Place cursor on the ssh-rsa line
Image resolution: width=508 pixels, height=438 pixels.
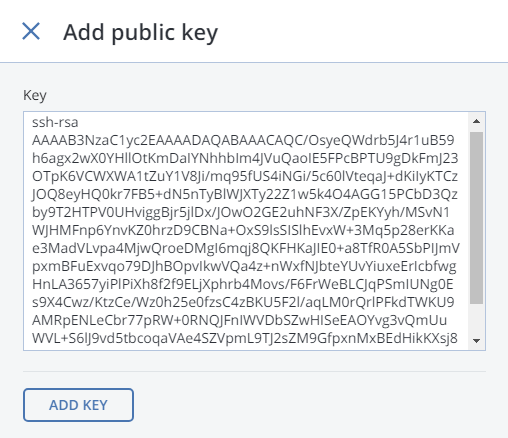pos(55,123)
